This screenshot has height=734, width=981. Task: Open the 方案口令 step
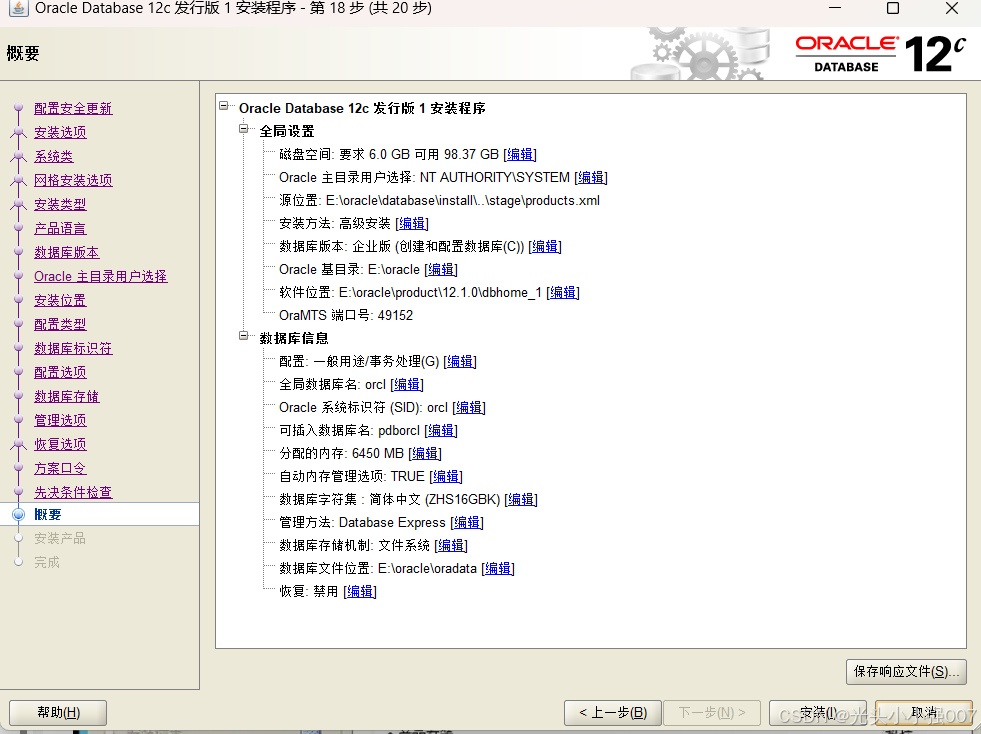60,468
